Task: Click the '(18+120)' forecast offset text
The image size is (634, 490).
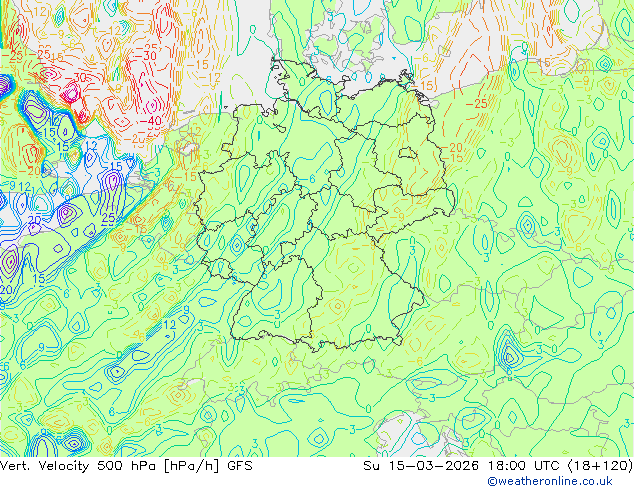Action: (x=600, y=466)
